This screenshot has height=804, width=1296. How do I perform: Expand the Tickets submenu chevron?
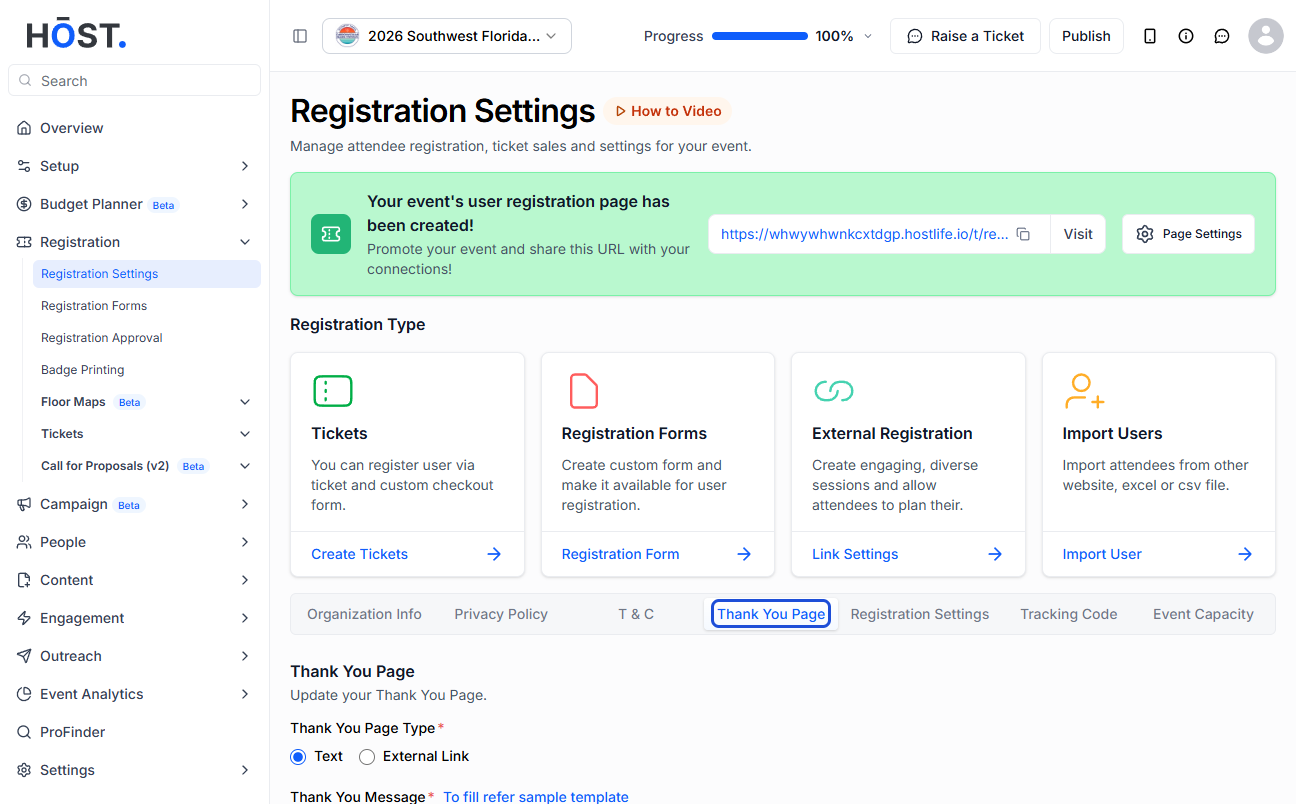(x=245, y=434)
